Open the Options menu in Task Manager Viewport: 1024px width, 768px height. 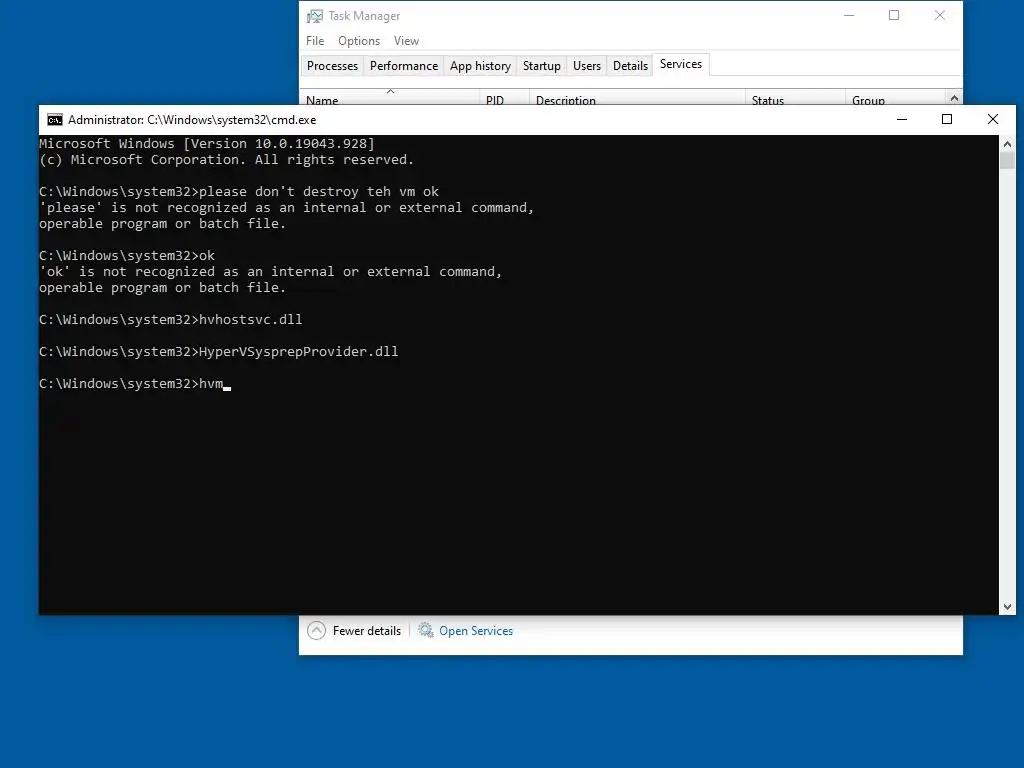pyautogui.click(x=359, y=40)
